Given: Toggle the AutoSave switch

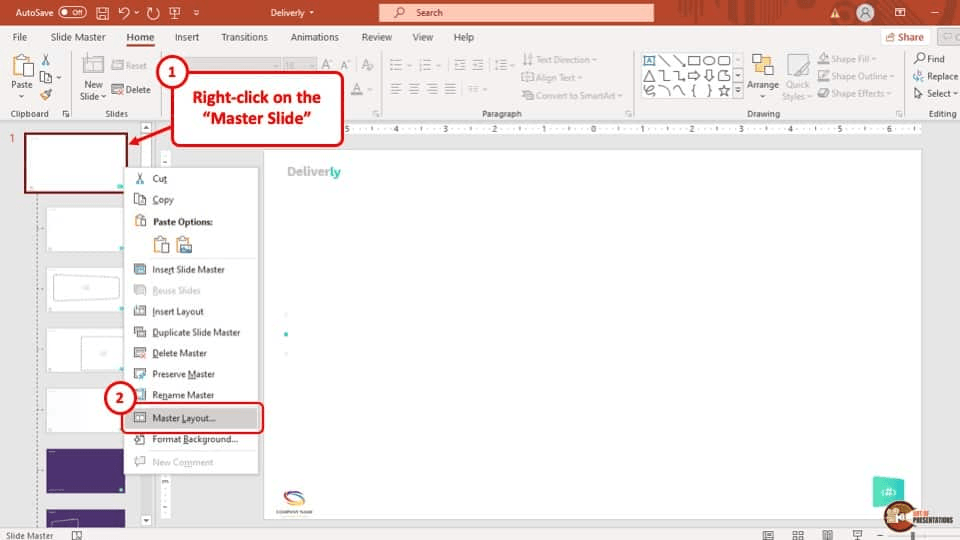Looking at the screenshot, I should pos(72,13).
